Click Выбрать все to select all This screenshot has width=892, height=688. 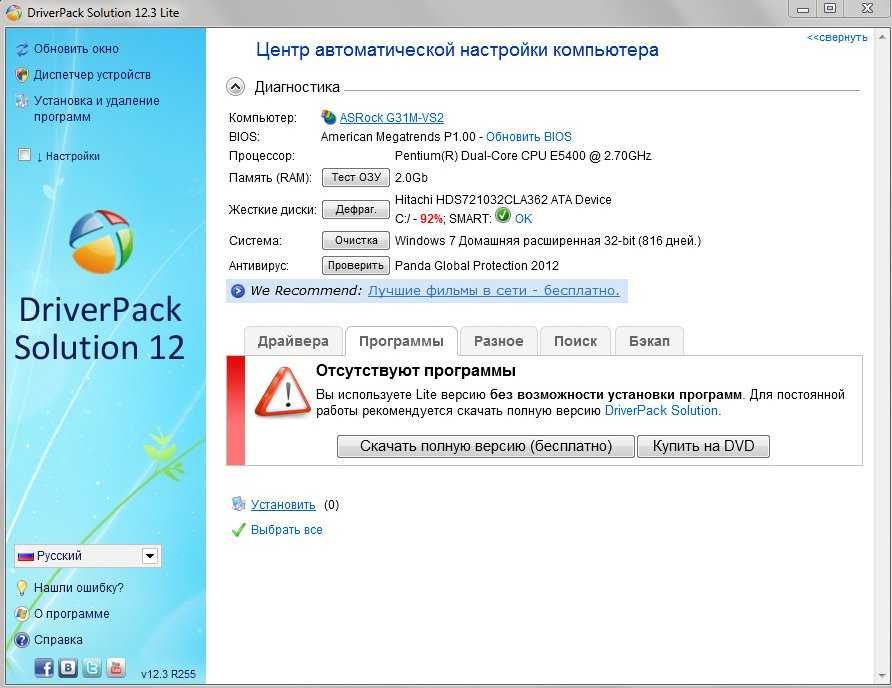pyautogui.click(x=286, y=530)
